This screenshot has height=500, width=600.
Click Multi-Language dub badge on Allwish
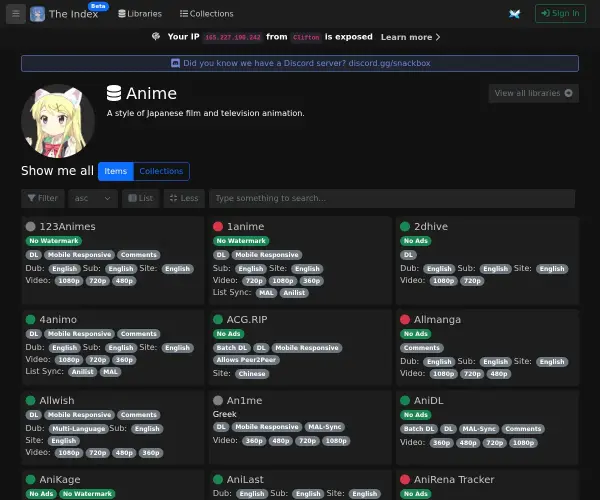pos(78,429)
